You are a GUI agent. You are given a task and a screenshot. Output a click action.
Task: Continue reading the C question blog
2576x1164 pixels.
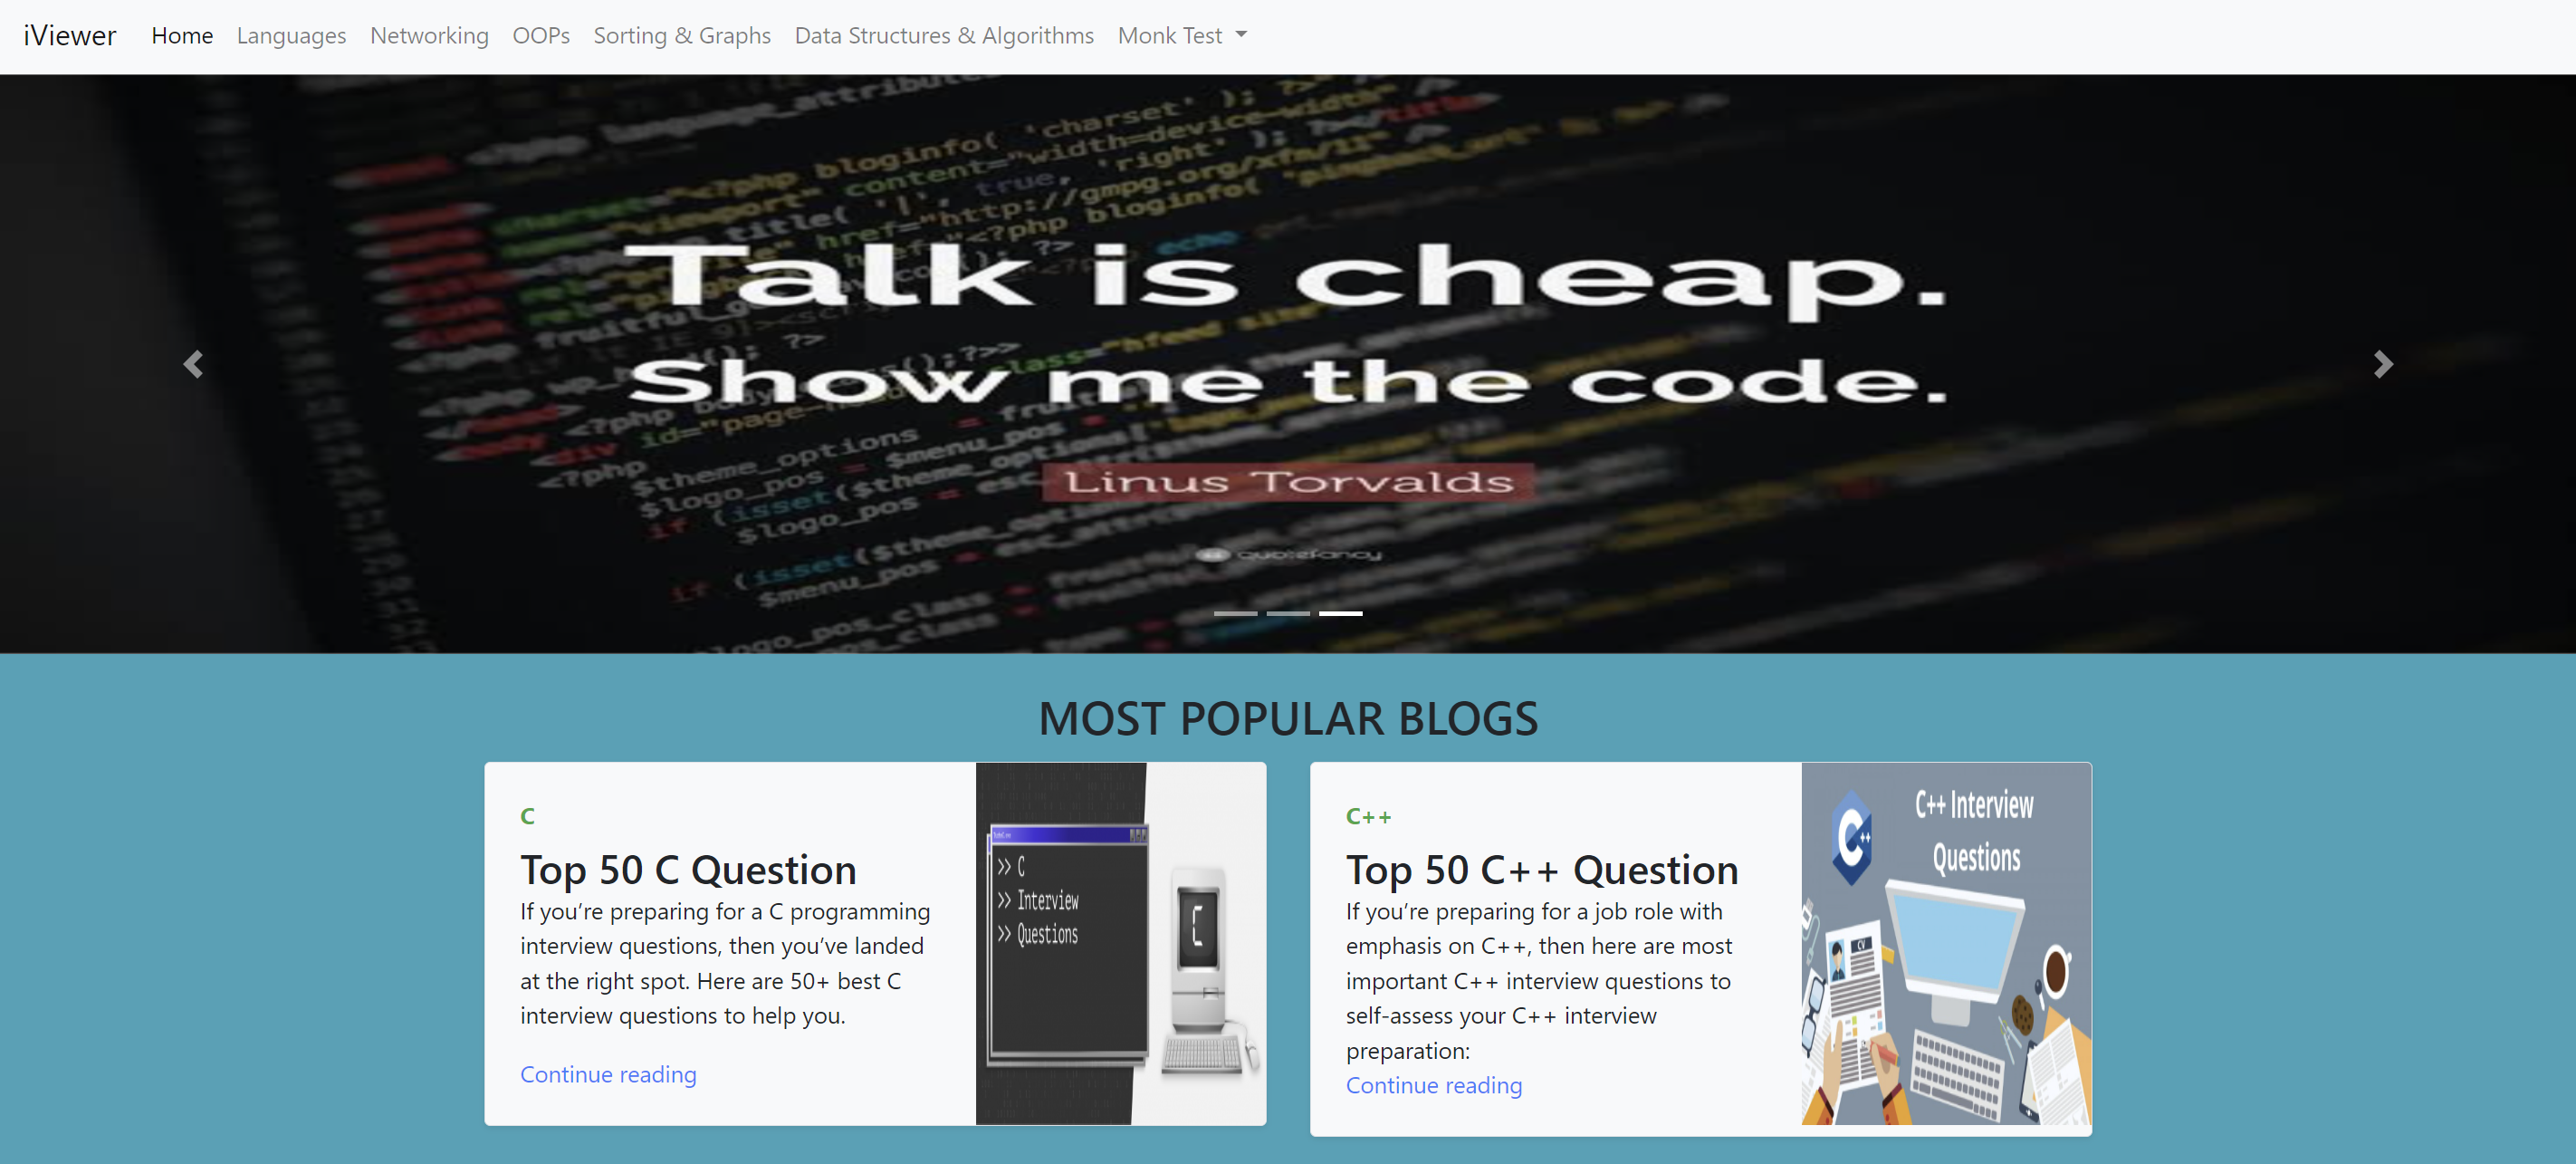[x=608, y=1074]
